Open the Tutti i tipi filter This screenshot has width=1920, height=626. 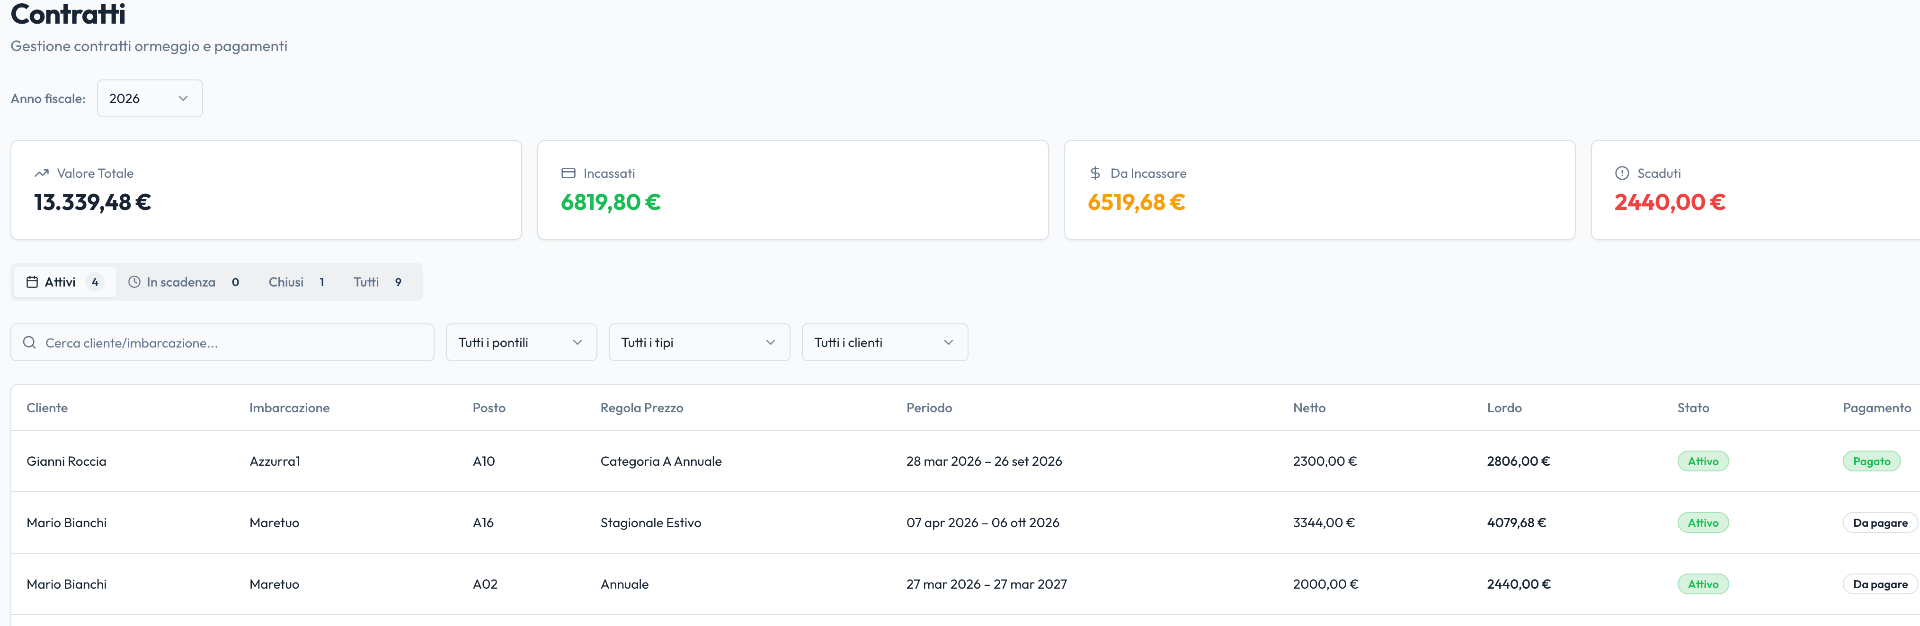(699, 342)
